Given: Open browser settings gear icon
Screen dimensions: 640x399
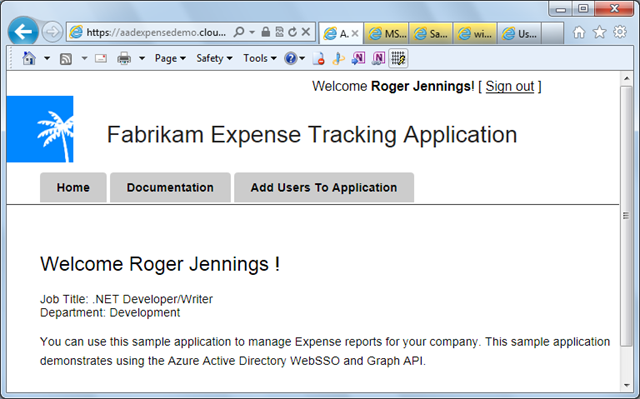Looking at the screenshot, I should pos(620,32).
